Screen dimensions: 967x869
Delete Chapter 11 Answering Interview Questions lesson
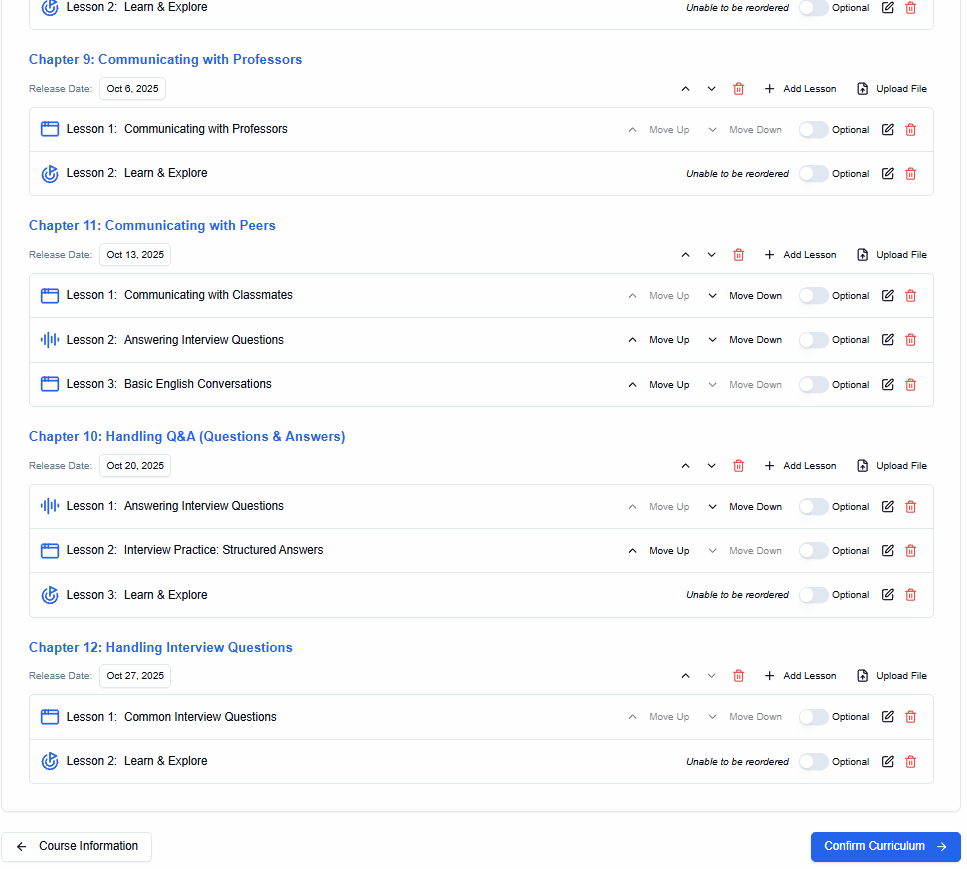[x=910, y=340]
